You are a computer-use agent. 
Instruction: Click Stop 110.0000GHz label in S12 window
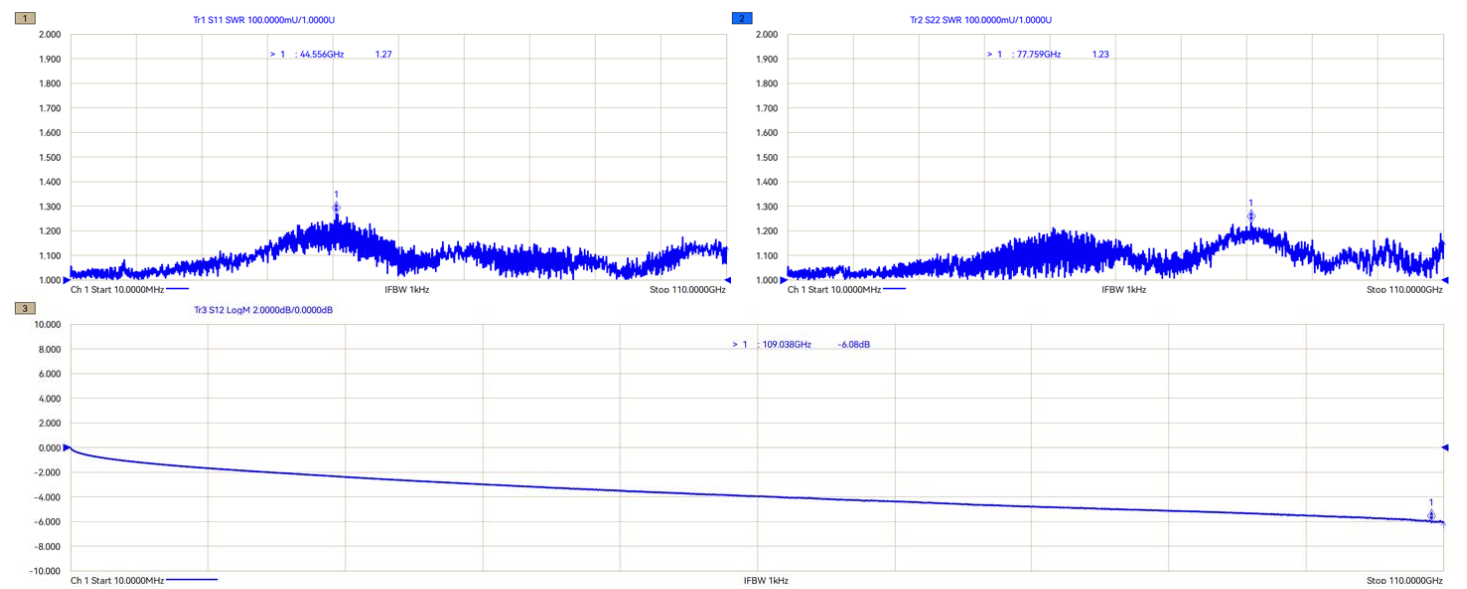[x=1404, y=581]
